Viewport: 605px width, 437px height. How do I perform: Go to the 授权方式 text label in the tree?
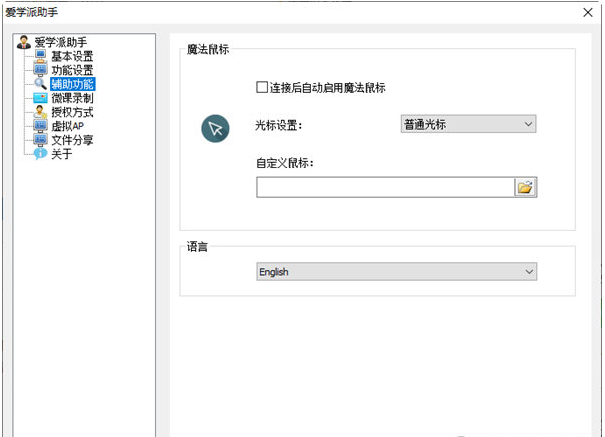72,113
